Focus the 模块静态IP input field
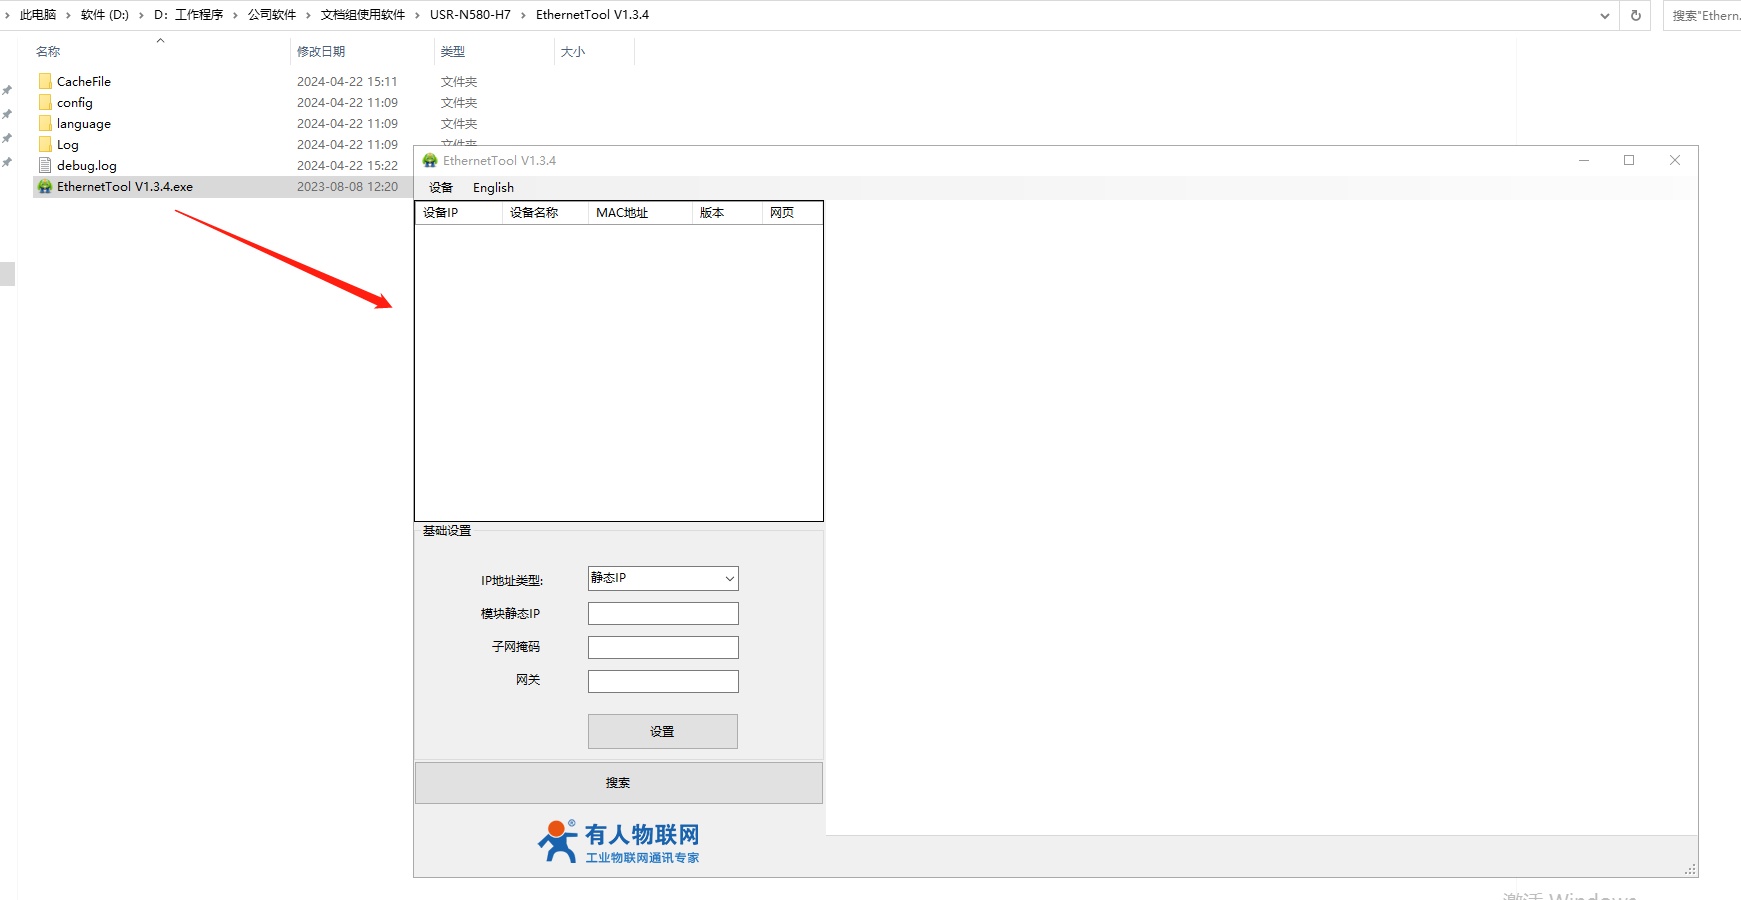 (x=663, y=613)
